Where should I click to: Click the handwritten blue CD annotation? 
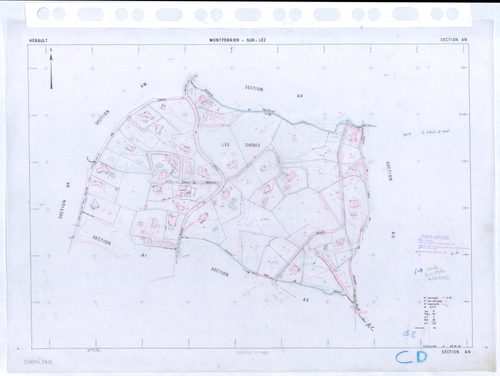click(411, 357)
